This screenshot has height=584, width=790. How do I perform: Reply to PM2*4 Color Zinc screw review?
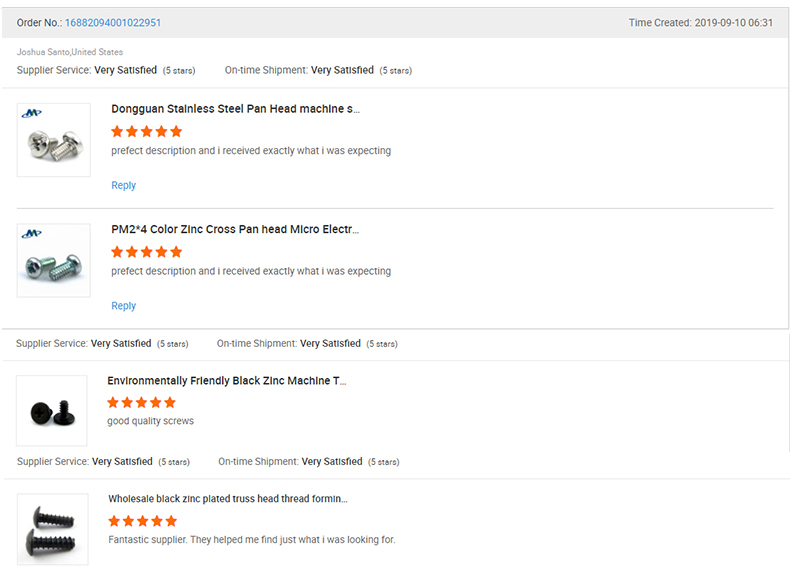tap(123, 305)
